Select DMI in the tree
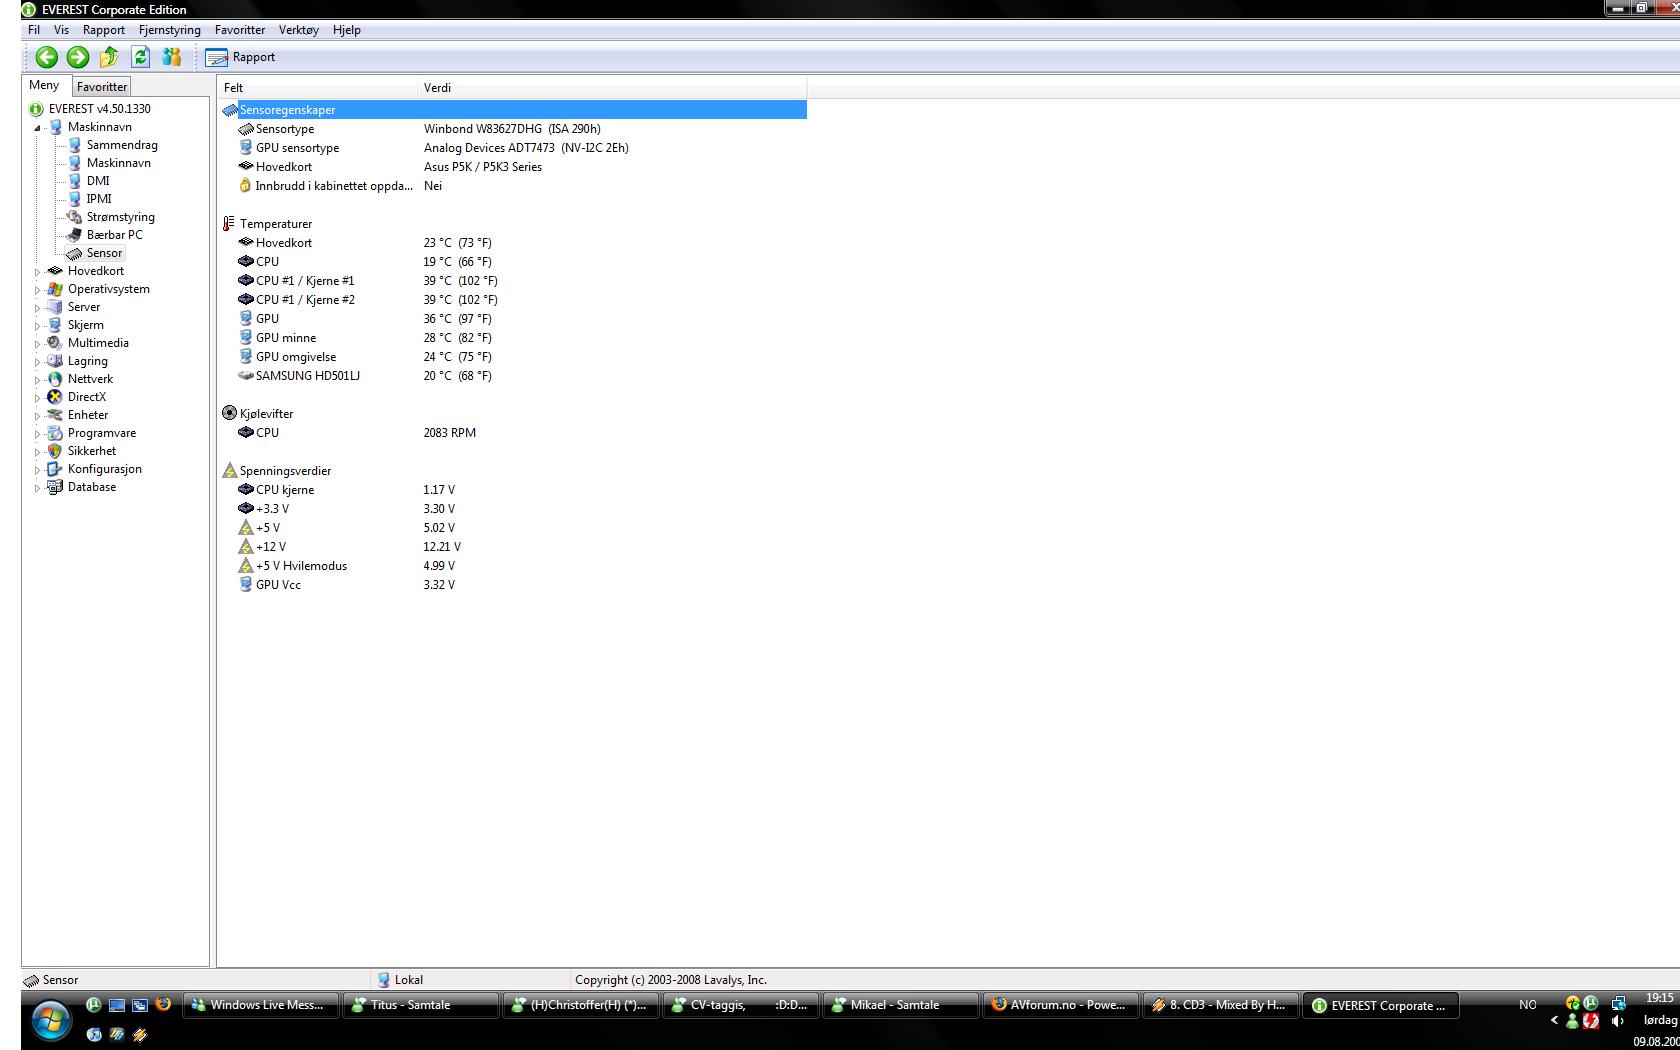 [98, 181]
